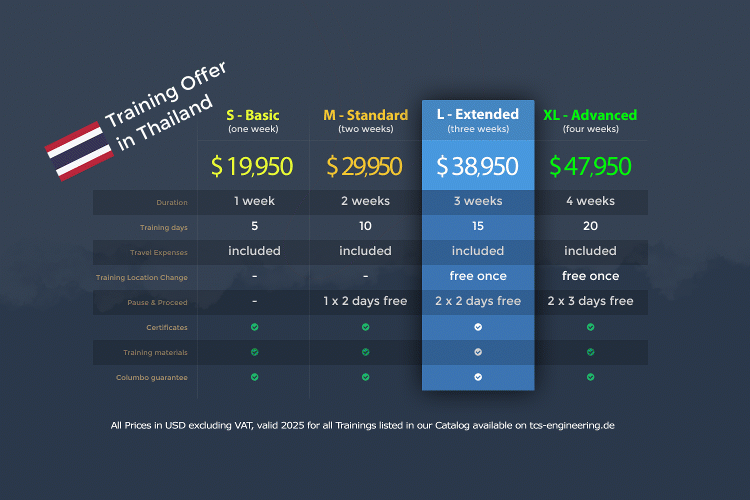This screenshot has height=500, width=750.
Task: Click the L - Extended Columbo guarantee checkmark
Action: [x=478, y=377]
